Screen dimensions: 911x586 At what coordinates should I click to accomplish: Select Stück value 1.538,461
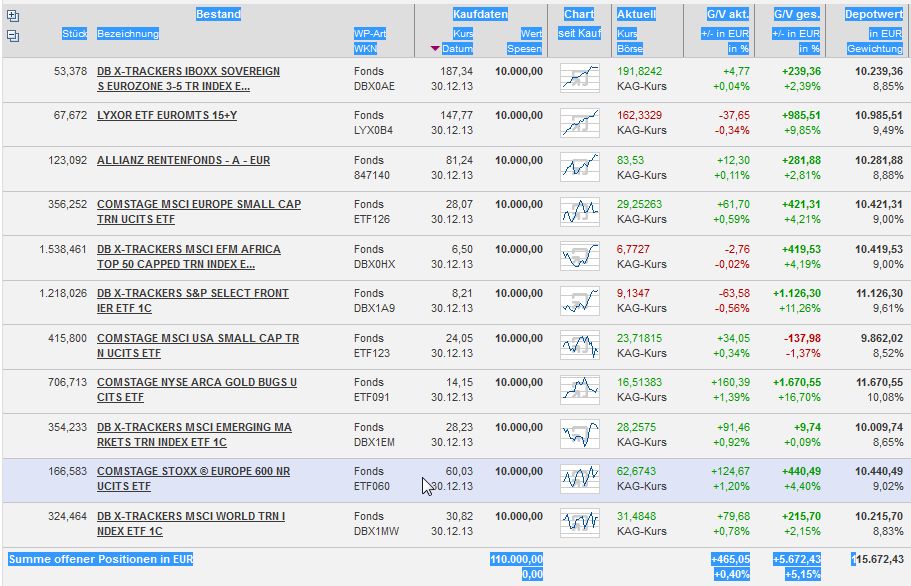click(63, 249)
